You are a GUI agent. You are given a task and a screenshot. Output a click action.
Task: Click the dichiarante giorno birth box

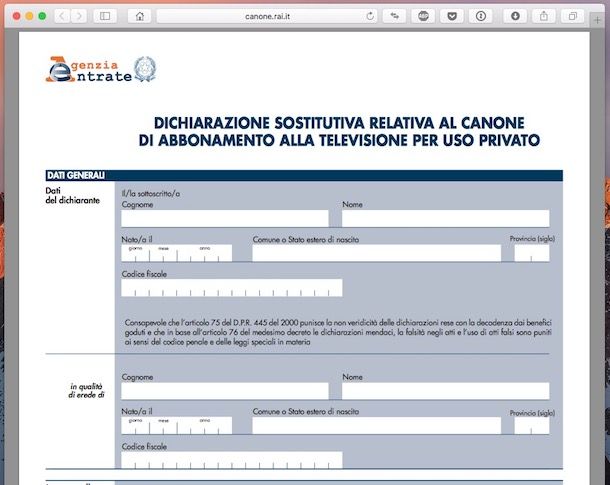(x=135, y=253)
